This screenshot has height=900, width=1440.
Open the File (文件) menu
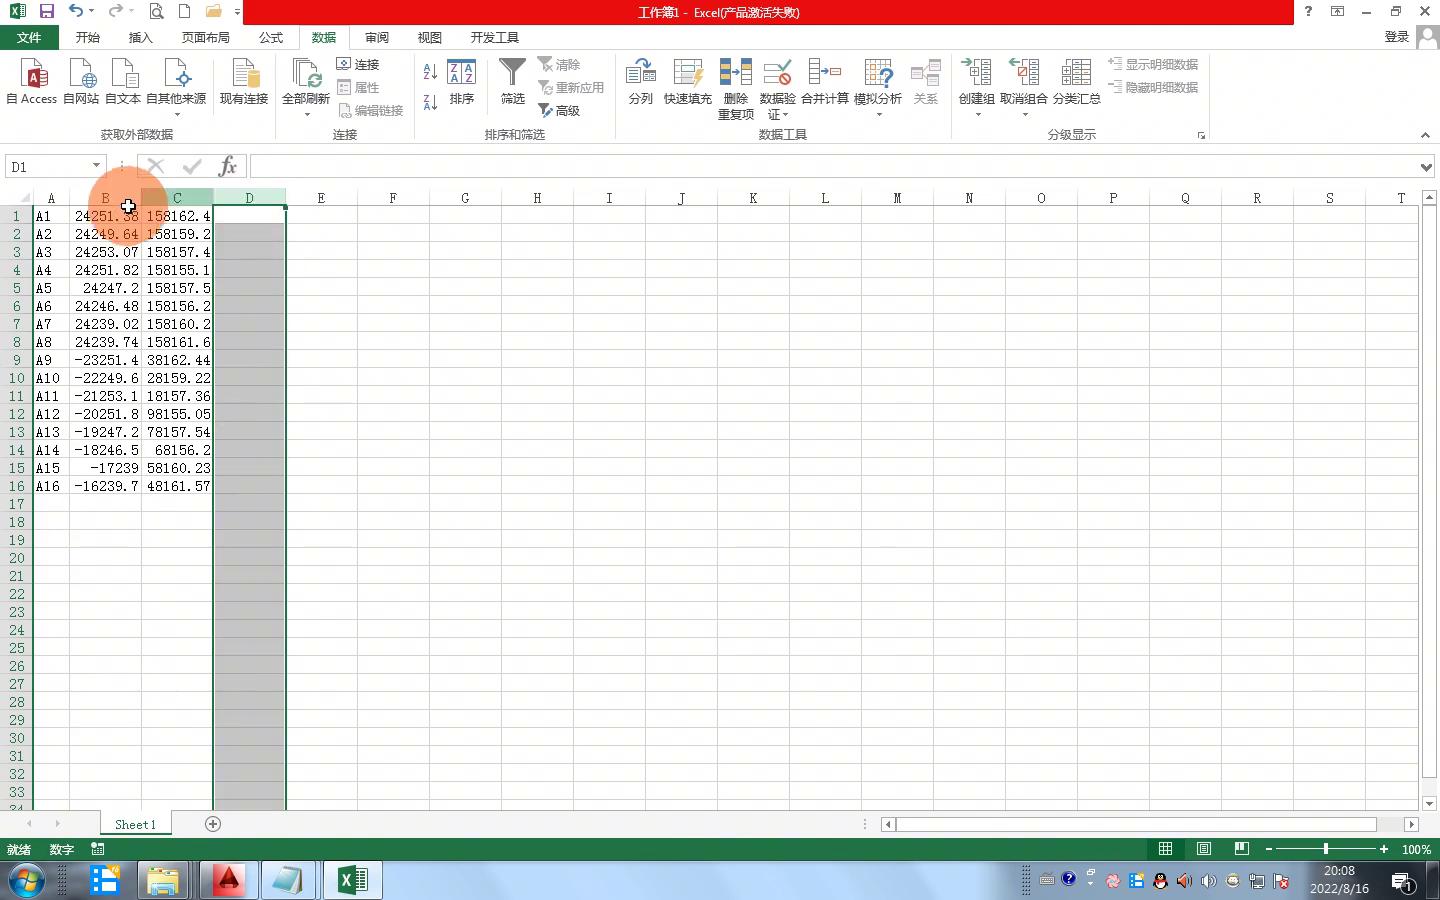click(29, 37)
